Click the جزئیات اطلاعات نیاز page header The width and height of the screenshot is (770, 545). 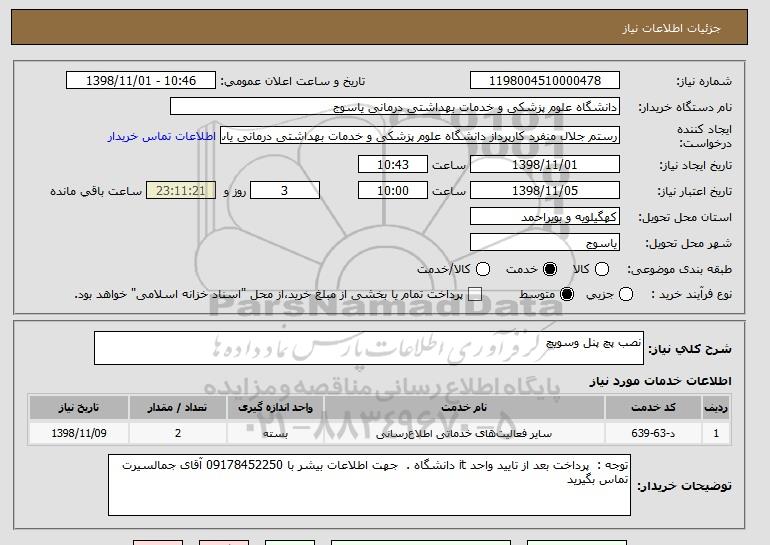tap(671, 28)
